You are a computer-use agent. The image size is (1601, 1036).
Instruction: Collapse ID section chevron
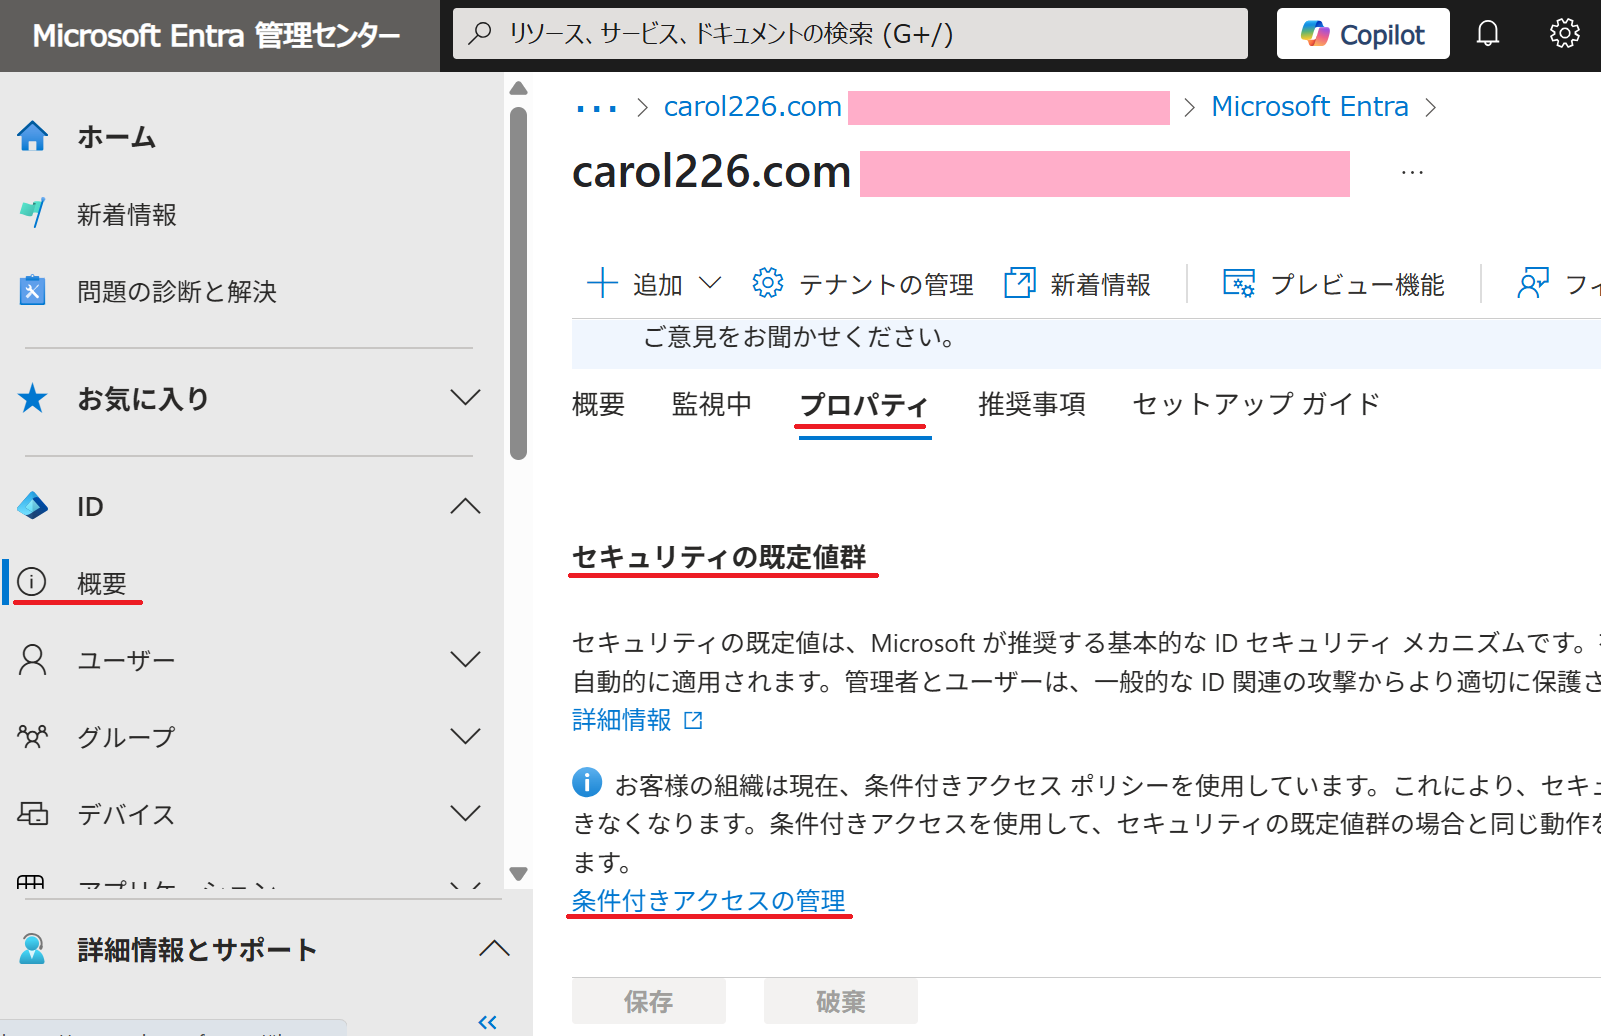coord(465,506)
